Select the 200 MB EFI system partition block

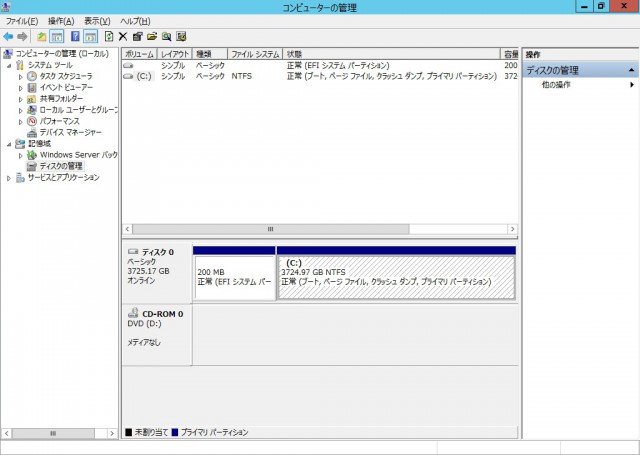pyautogui.click(x=234, y=277)
